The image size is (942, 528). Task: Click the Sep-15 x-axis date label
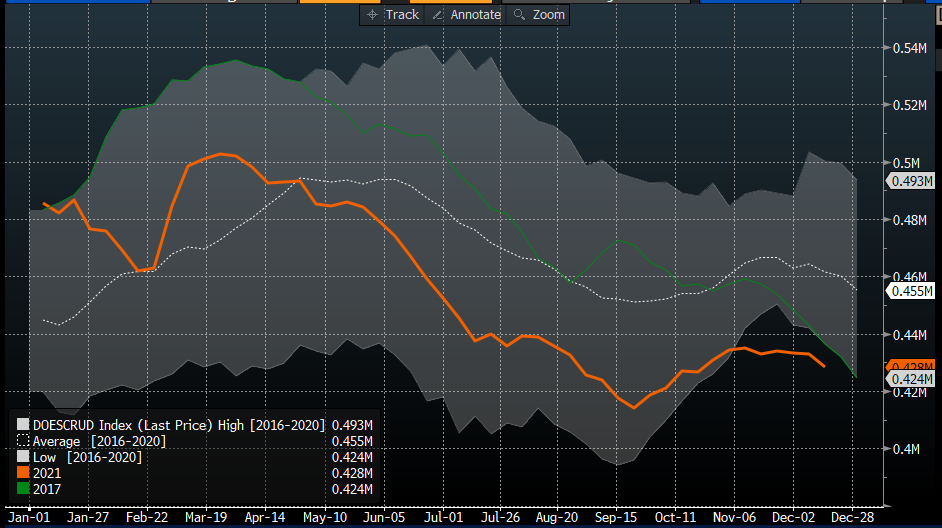tap(618, 518)
